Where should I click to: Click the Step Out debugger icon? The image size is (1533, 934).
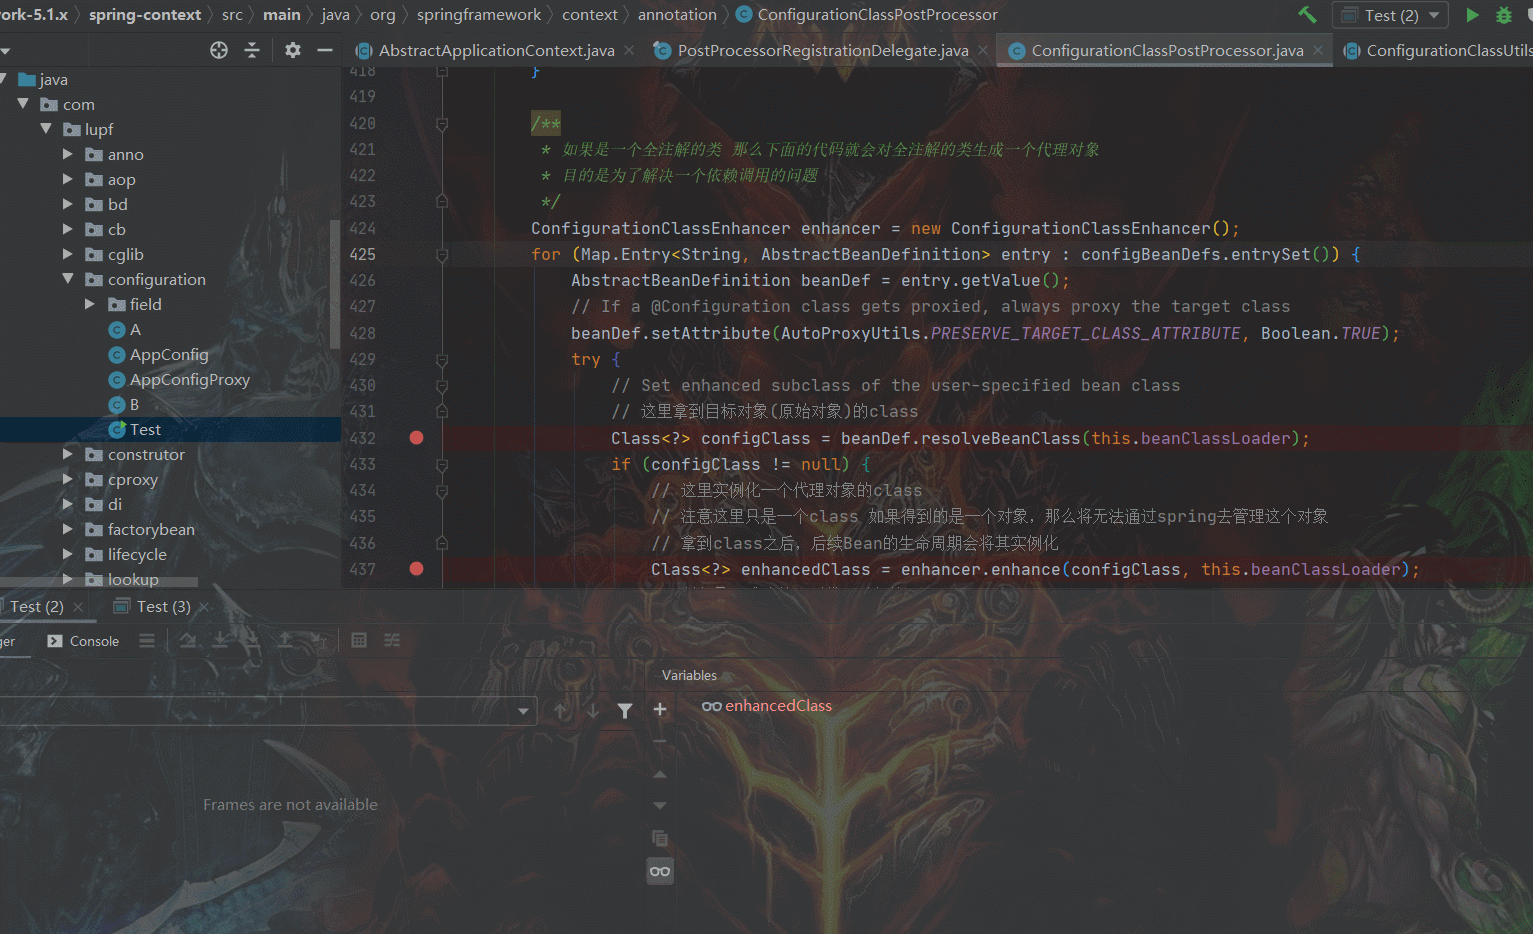[285, 640]
